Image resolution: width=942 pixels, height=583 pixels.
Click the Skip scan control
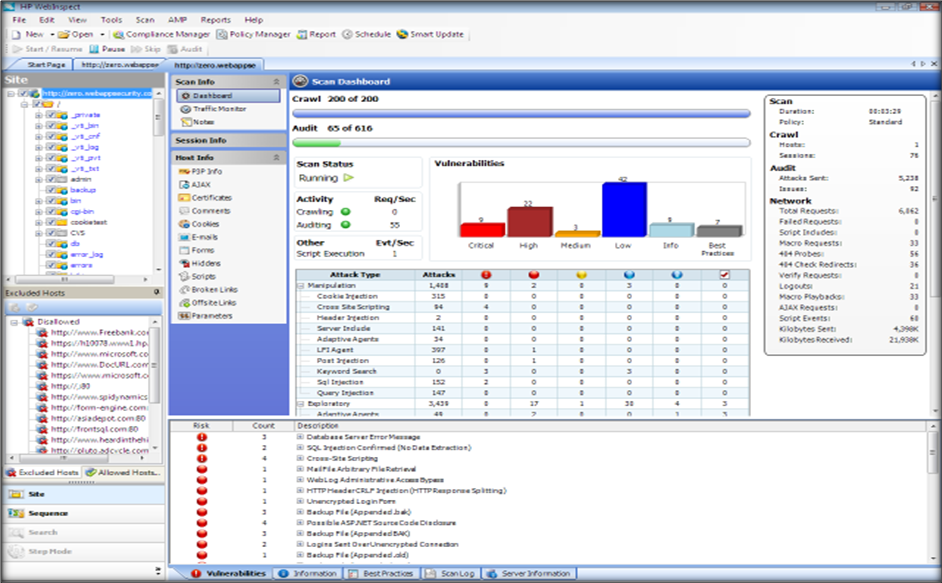145,49
